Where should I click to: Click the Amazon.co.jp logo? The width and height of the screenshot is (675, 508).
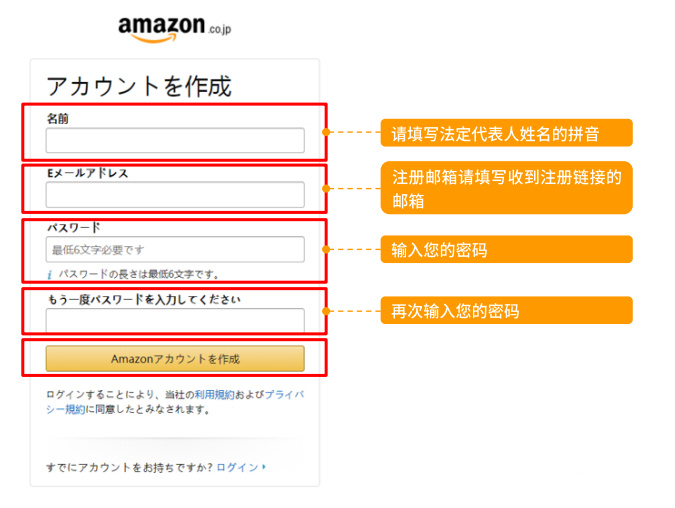174,28
